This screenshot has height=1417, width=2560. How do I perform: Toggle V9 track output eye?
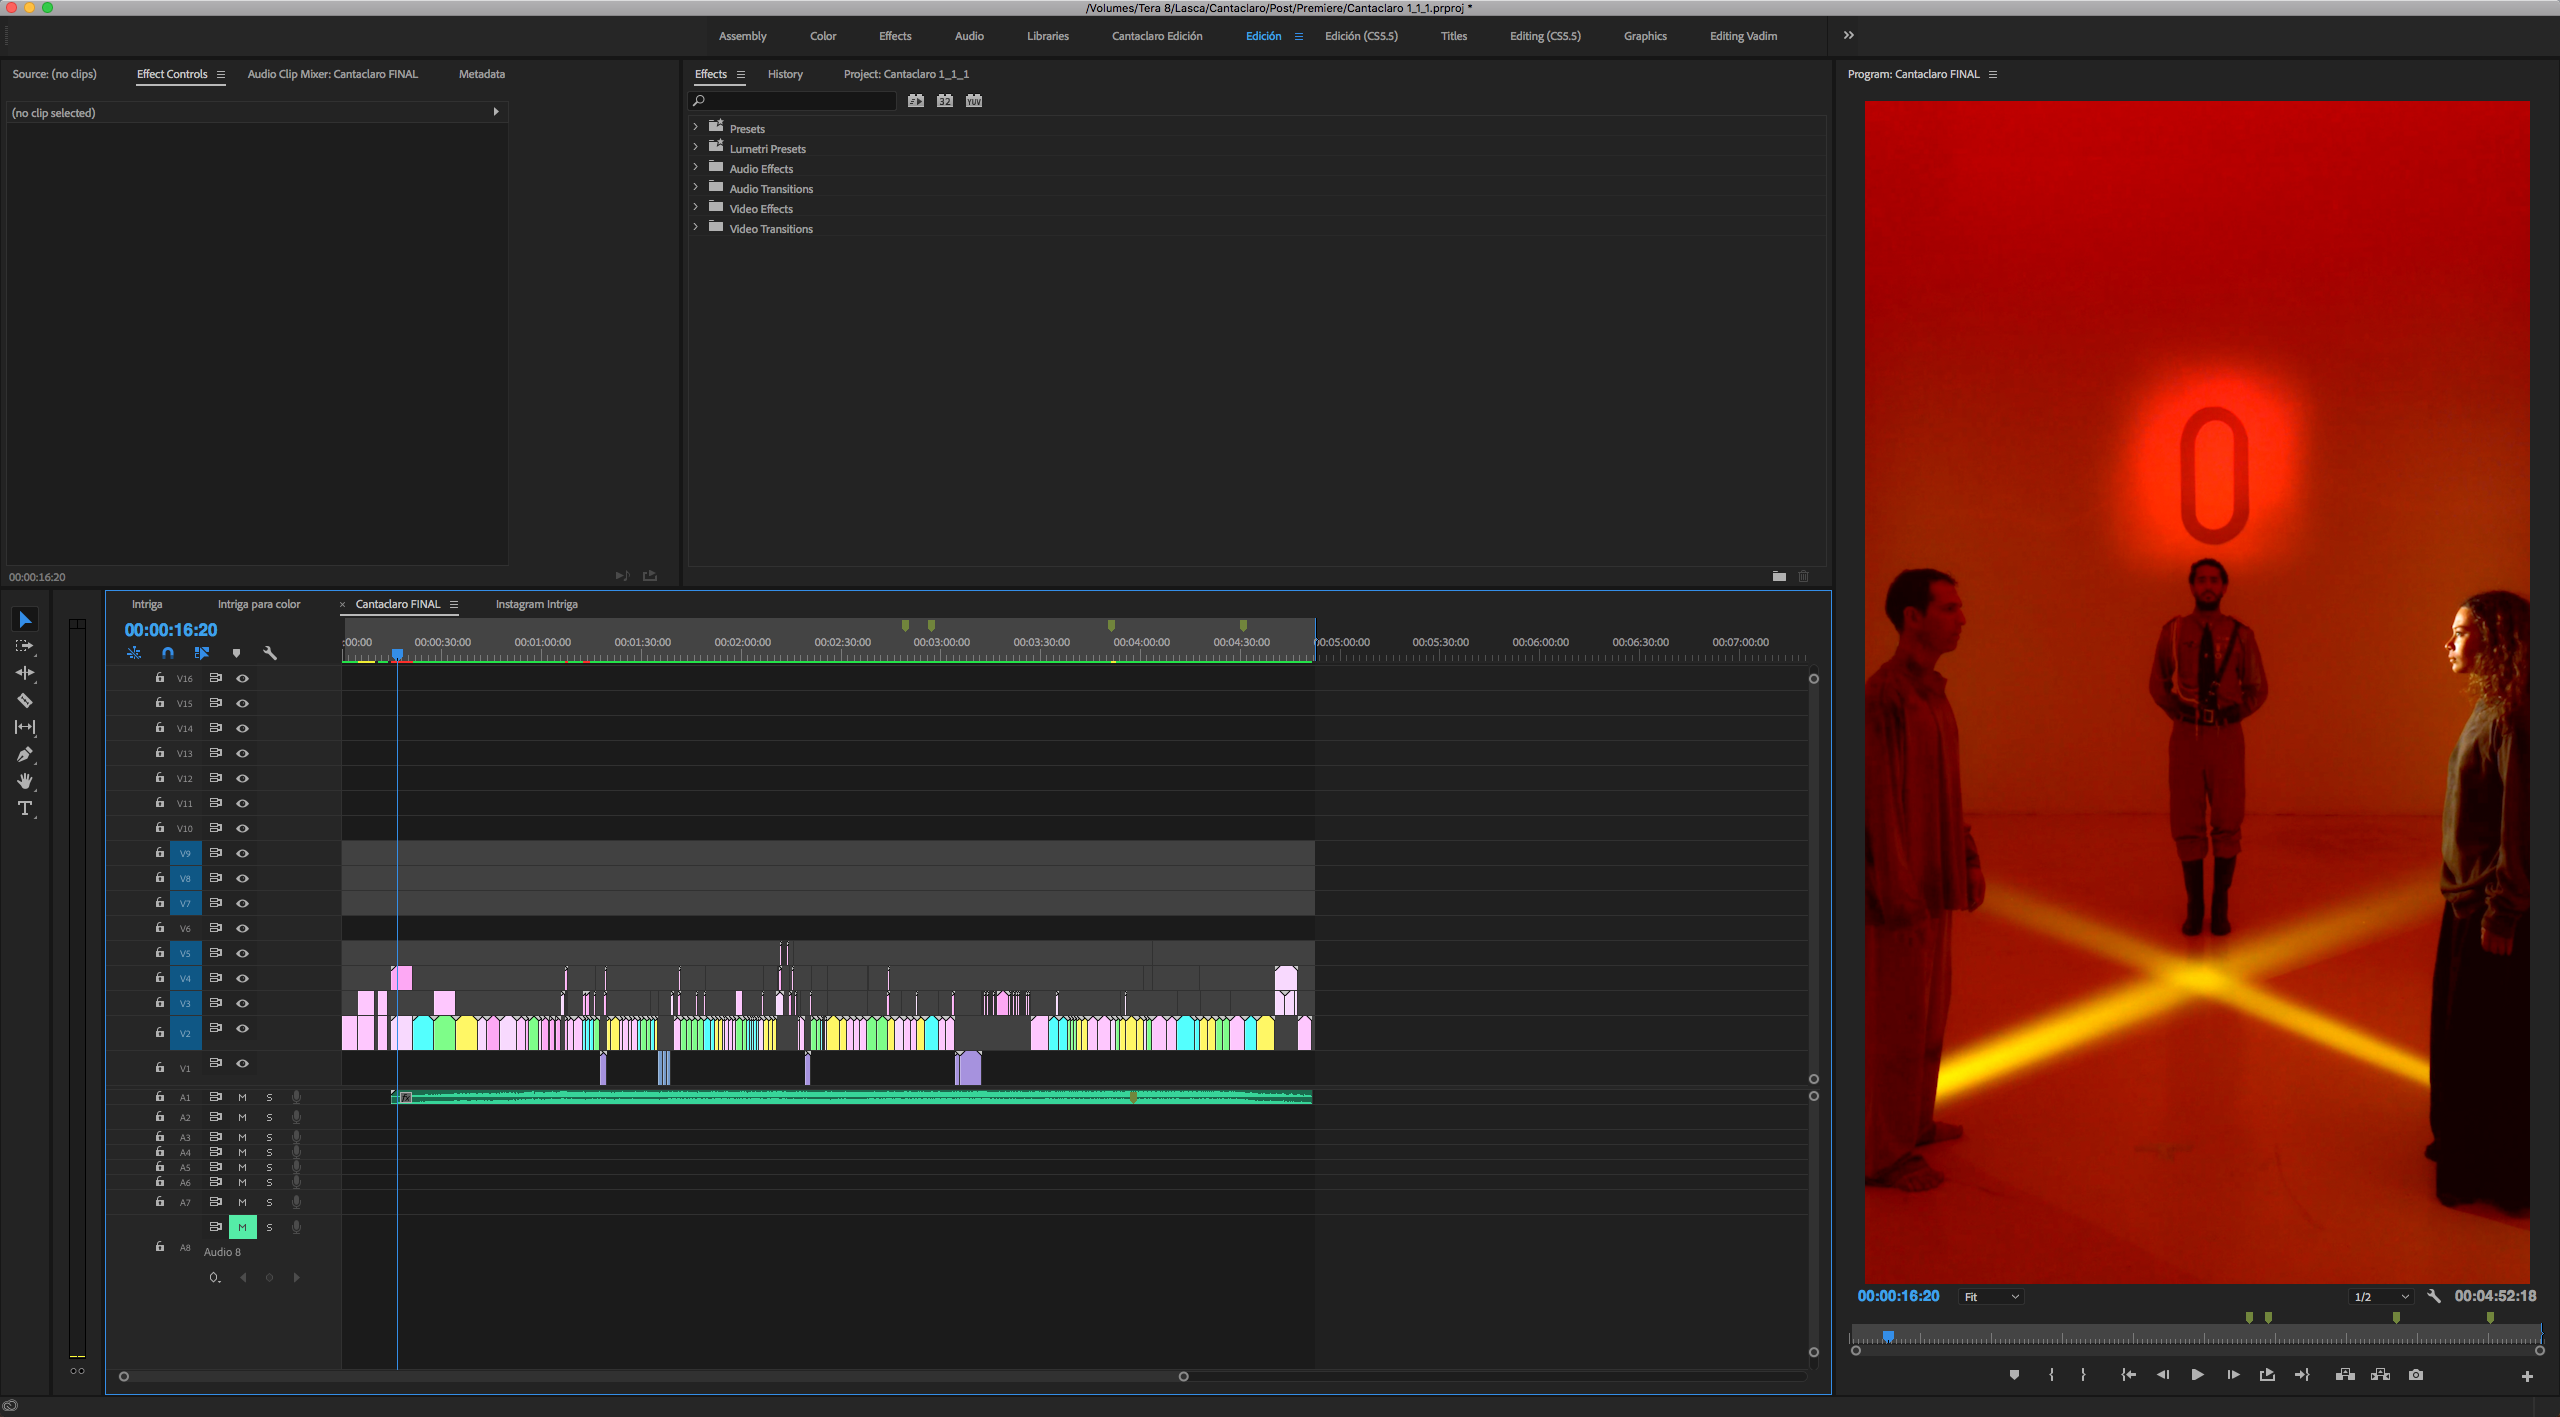[242, 853]
